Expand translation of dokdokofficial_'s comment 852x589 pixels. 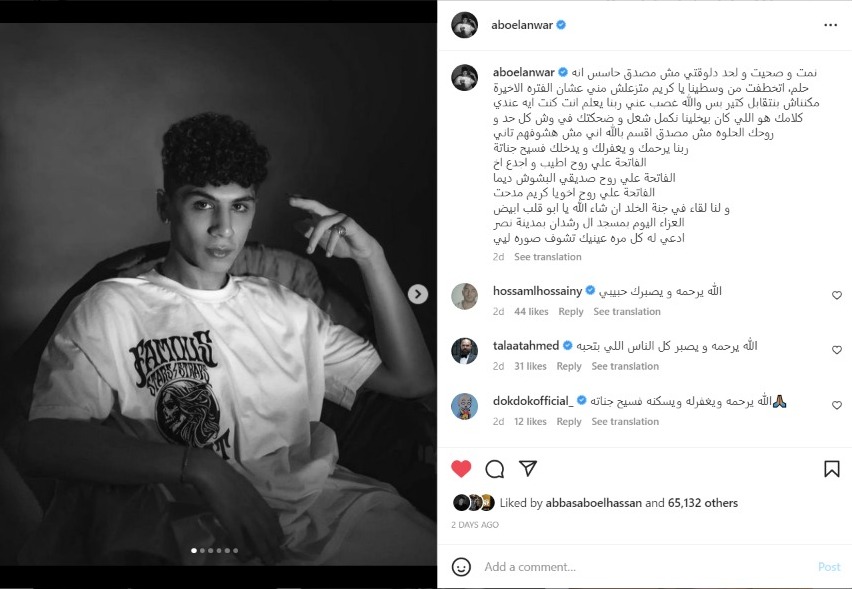[x=625, y=421]
